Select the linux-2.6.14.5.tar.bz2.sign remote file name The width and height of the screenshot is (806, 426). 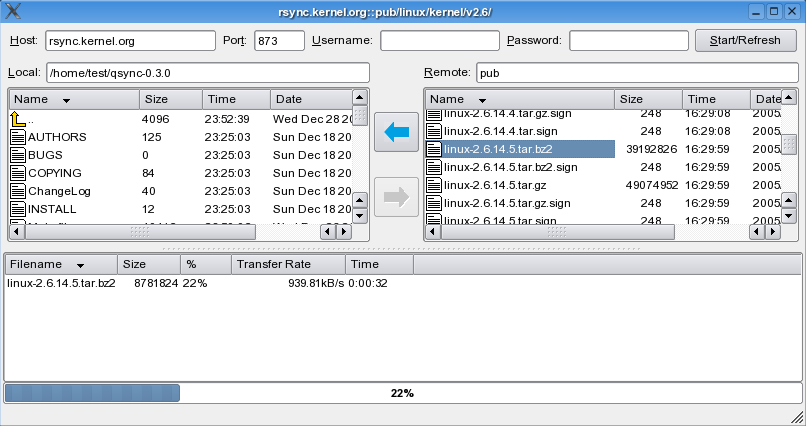(x=510, y=167)
